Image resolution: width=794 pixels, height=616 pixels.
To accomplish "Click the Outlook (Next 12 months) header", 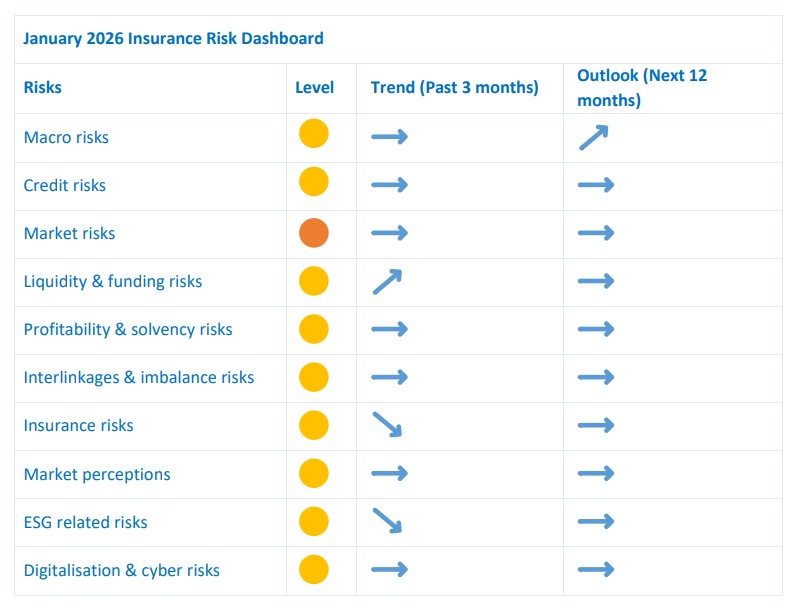I will coord(641,88).
